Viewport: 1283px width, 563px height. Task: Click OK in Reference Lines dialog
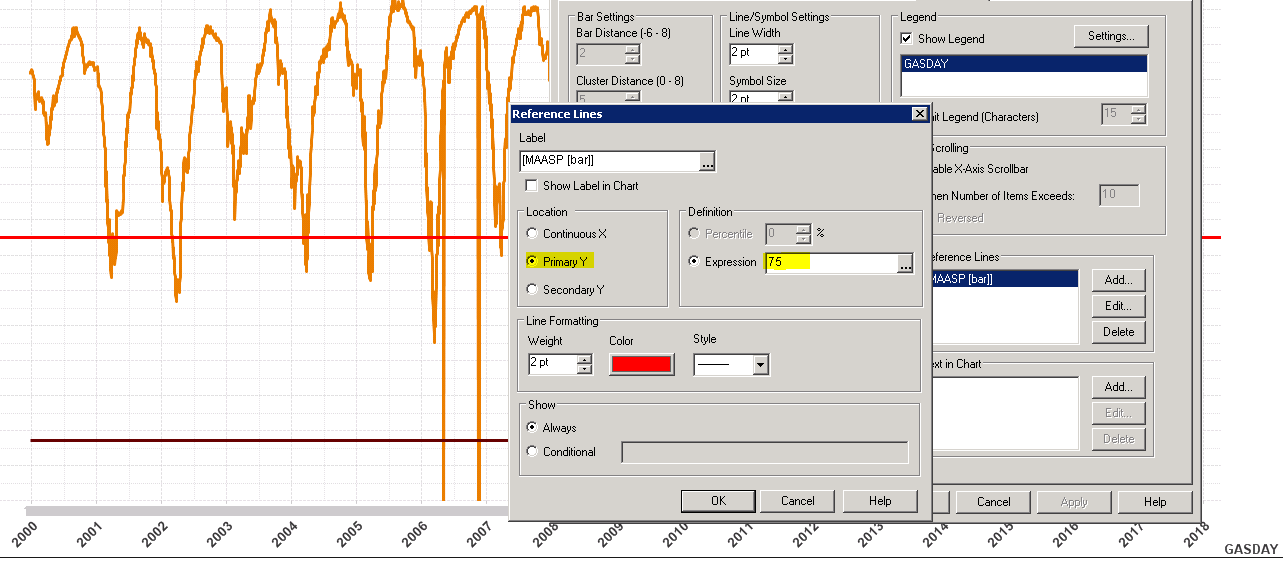pos(717,501)
